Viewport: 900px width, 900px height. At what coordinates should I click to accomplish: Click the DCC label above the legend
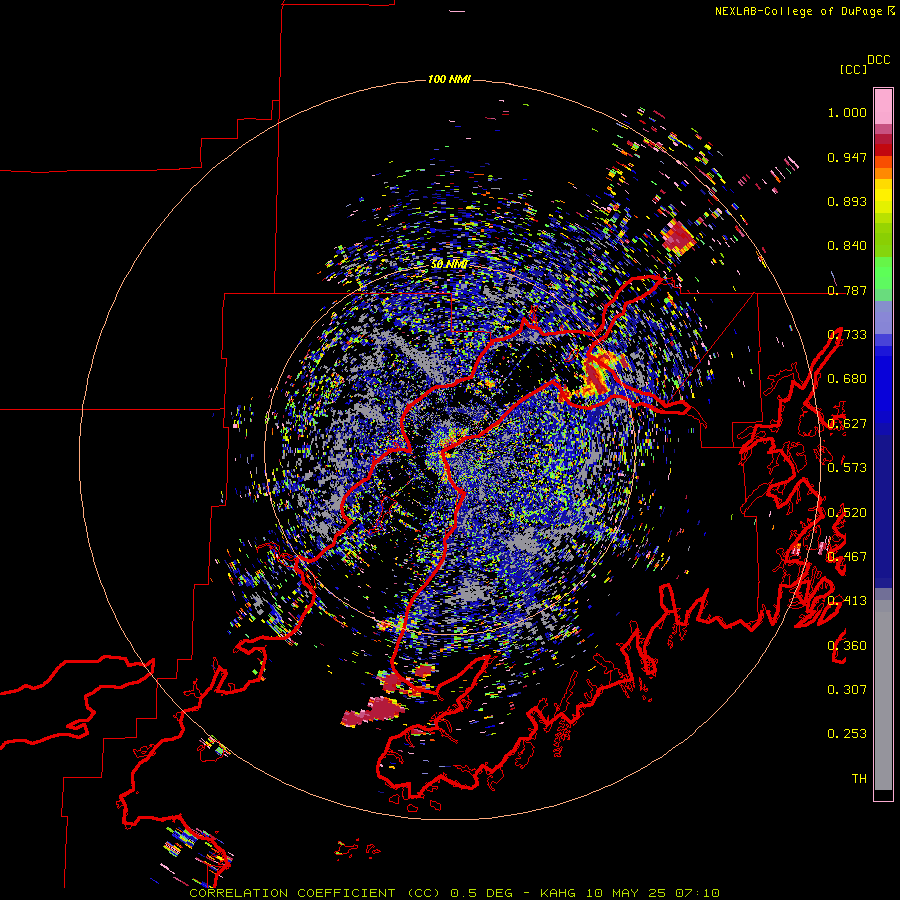tap(878, 60)
